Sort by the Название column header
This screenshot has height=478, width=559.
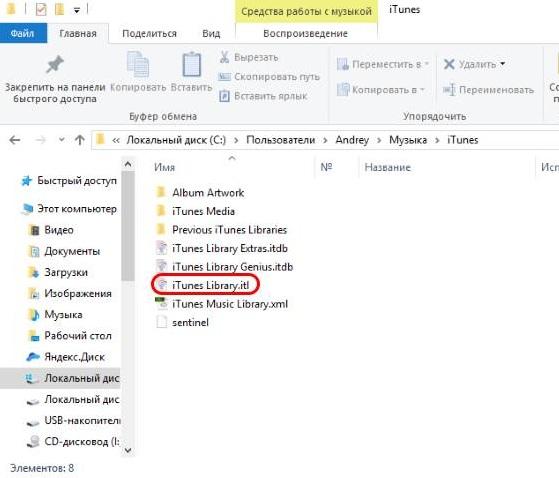(x=388, y=167)
